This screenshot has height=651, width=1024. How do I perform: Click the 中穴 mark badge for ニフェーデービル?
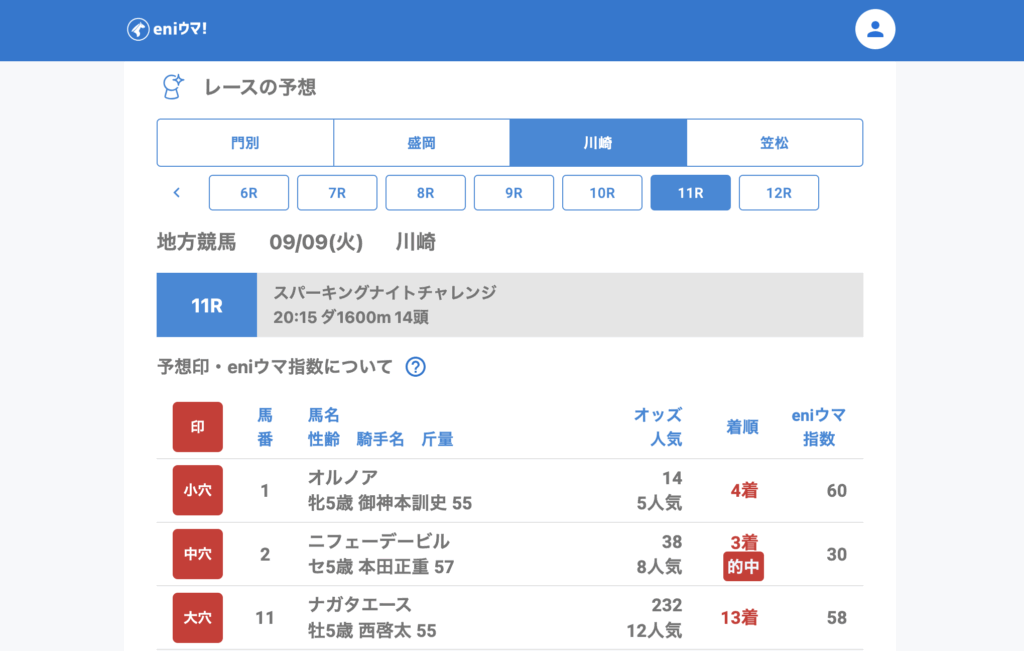pyautogui.click(x=198, y=554)
